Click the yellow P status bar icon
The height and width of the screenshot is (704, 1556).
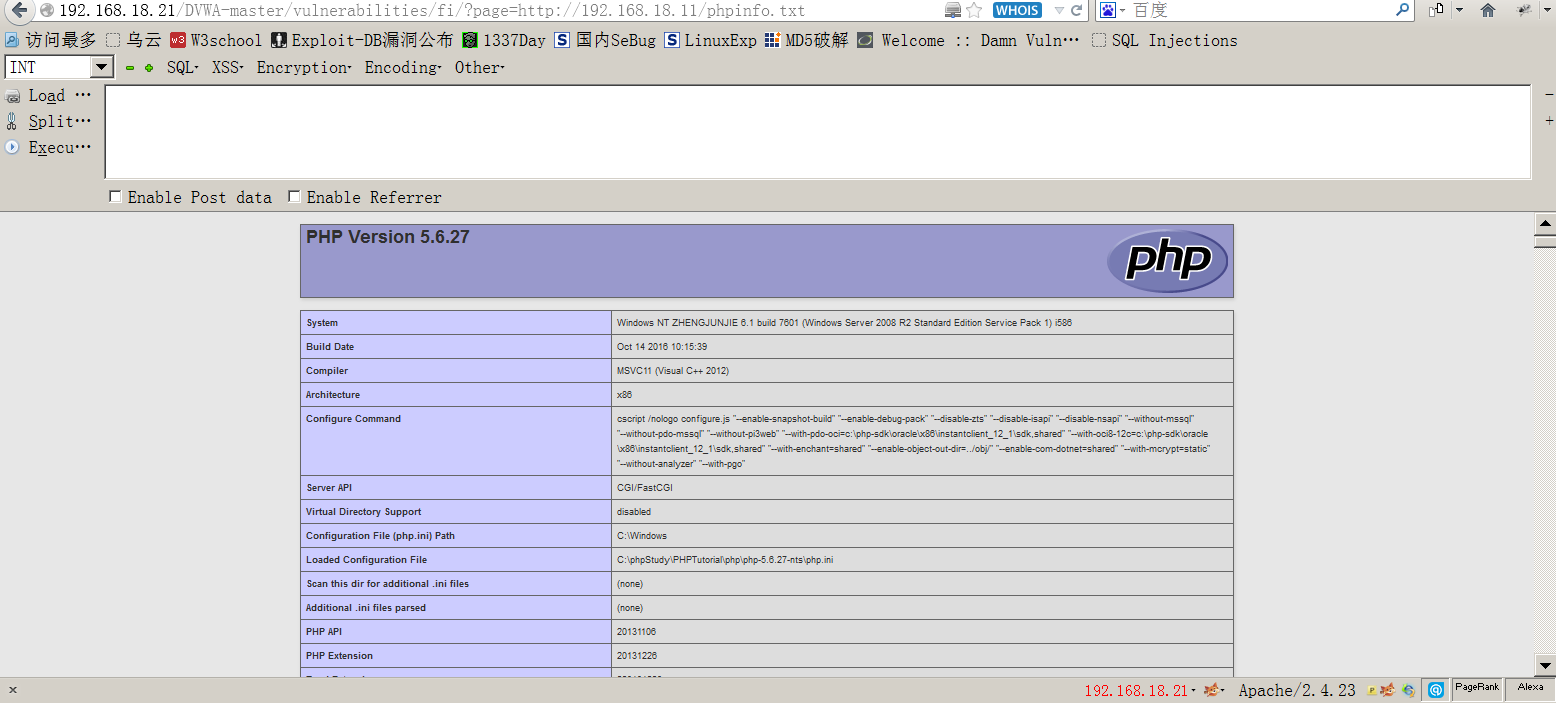[x=1372, y=690]
